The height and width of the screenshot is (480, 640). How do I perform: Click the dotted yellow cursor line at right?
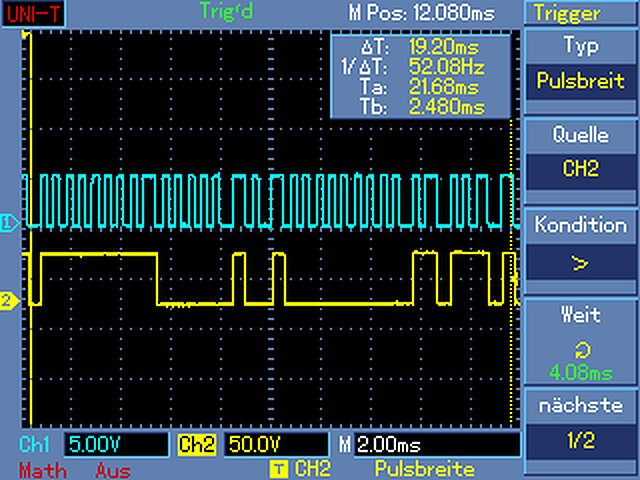tap(511, 271)
